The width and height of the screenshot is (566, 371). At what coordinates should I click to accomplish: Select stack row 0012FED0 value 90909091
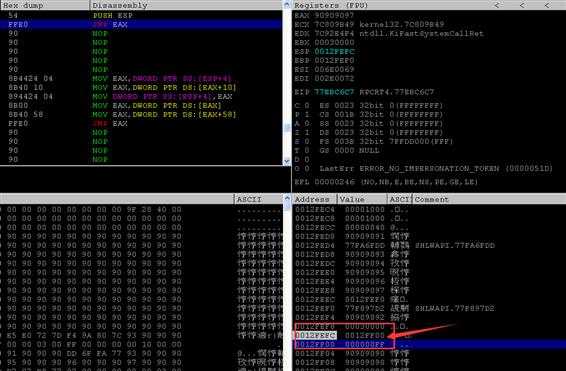430,236
